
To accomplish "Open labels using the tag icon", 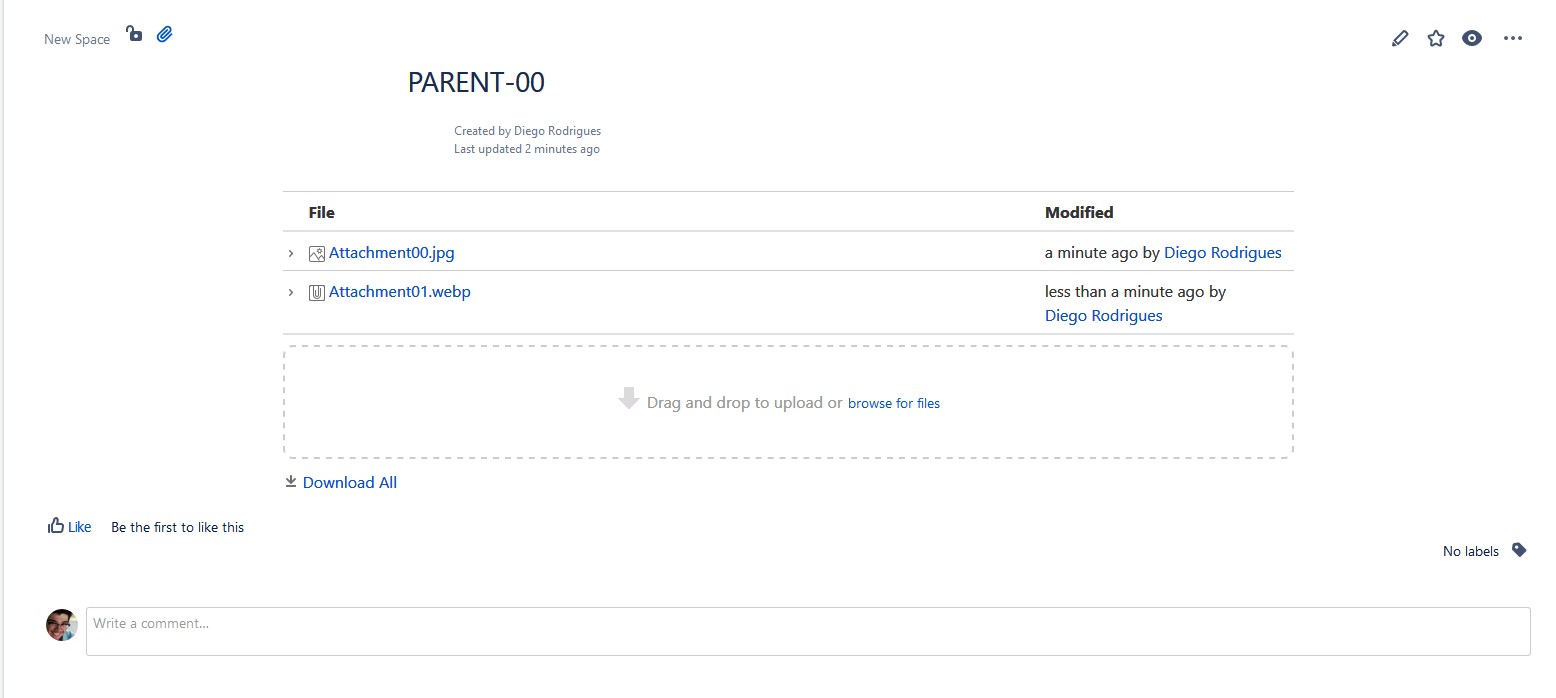I will click(1519, 549).
